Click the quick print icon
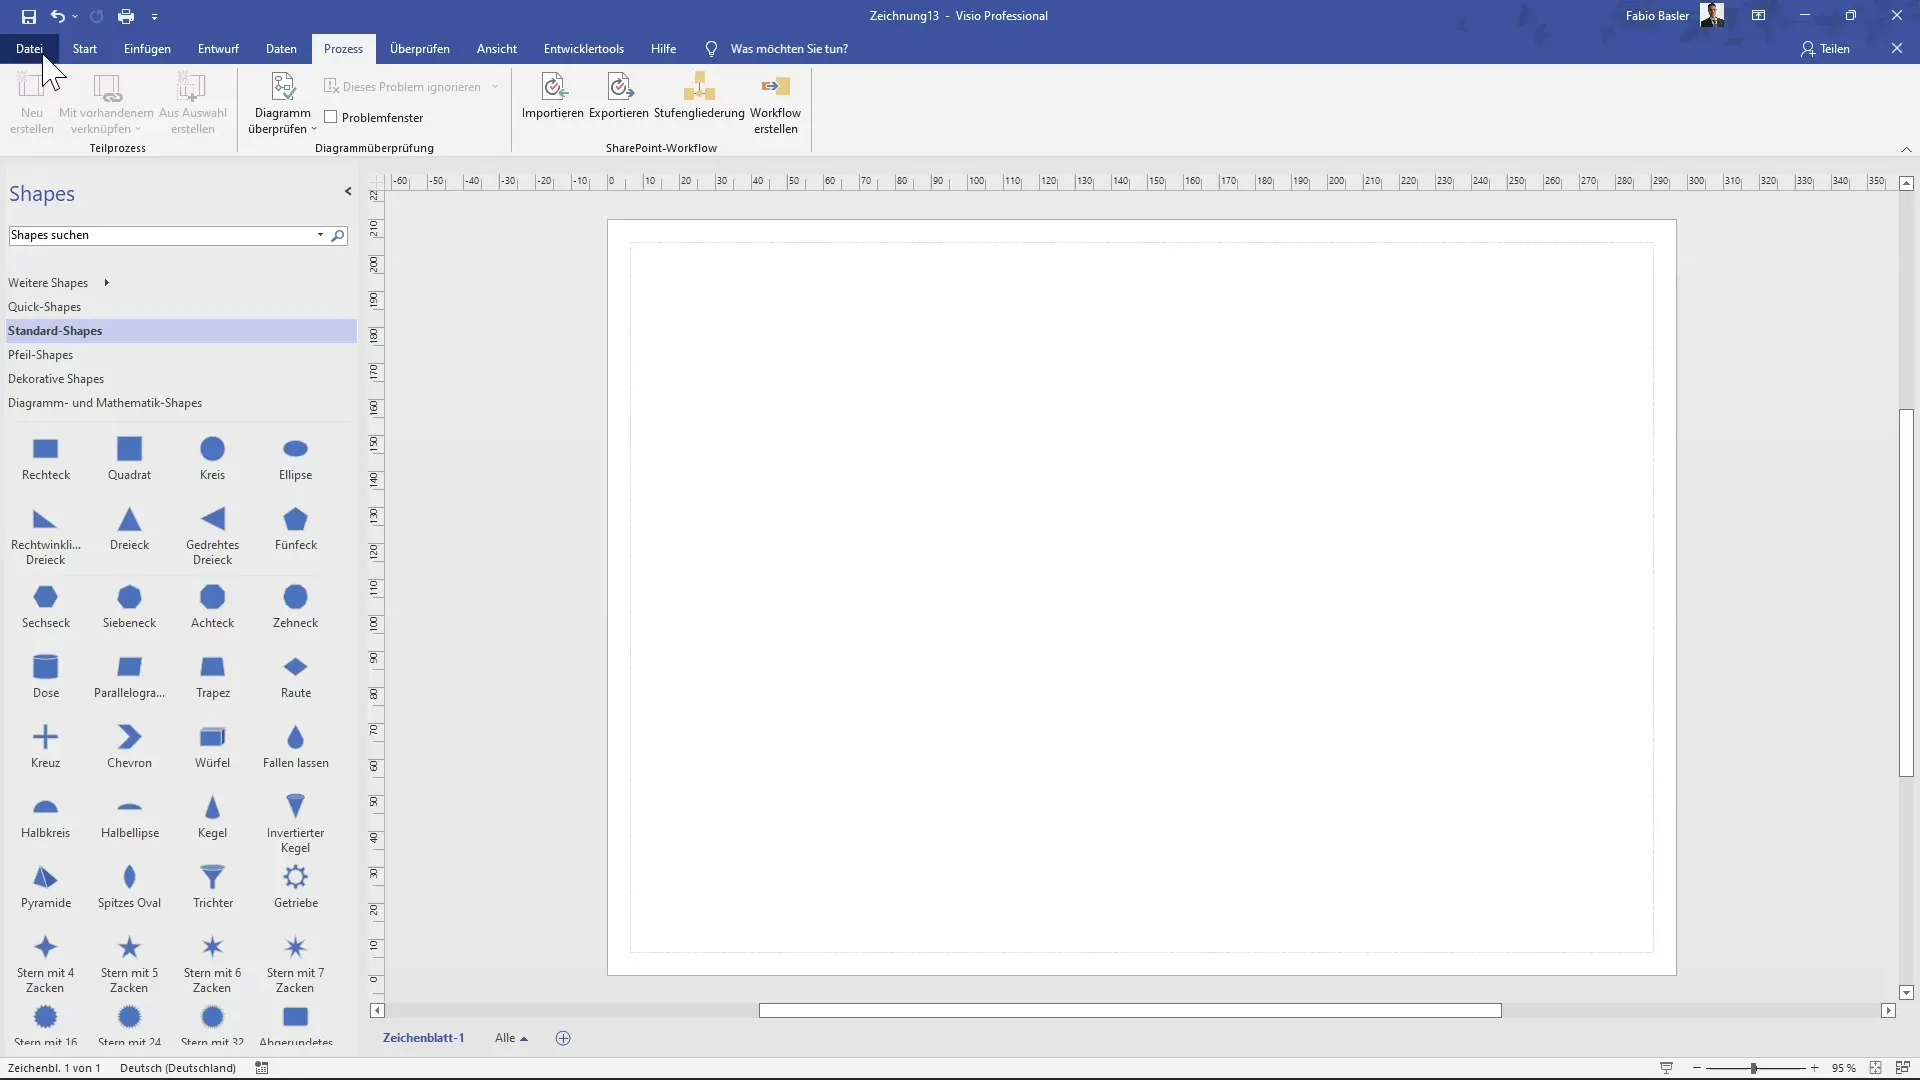The image size is (1920, 1080). click(126, 16)
